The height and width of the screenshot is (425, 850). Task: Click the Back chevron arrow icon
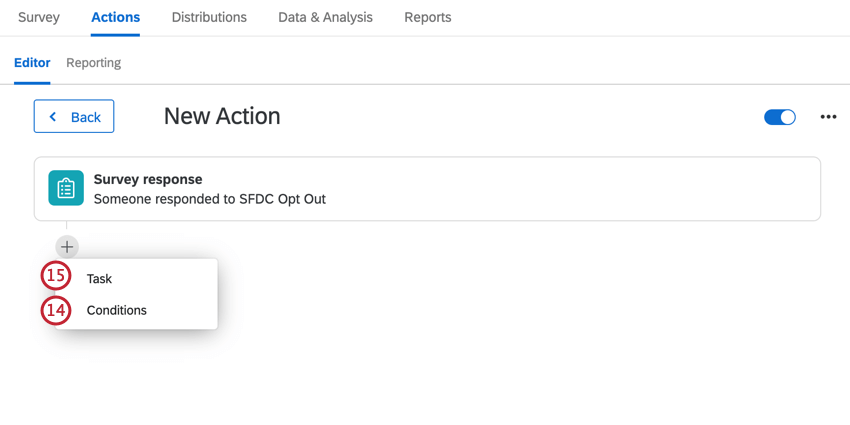pos(53,117)
